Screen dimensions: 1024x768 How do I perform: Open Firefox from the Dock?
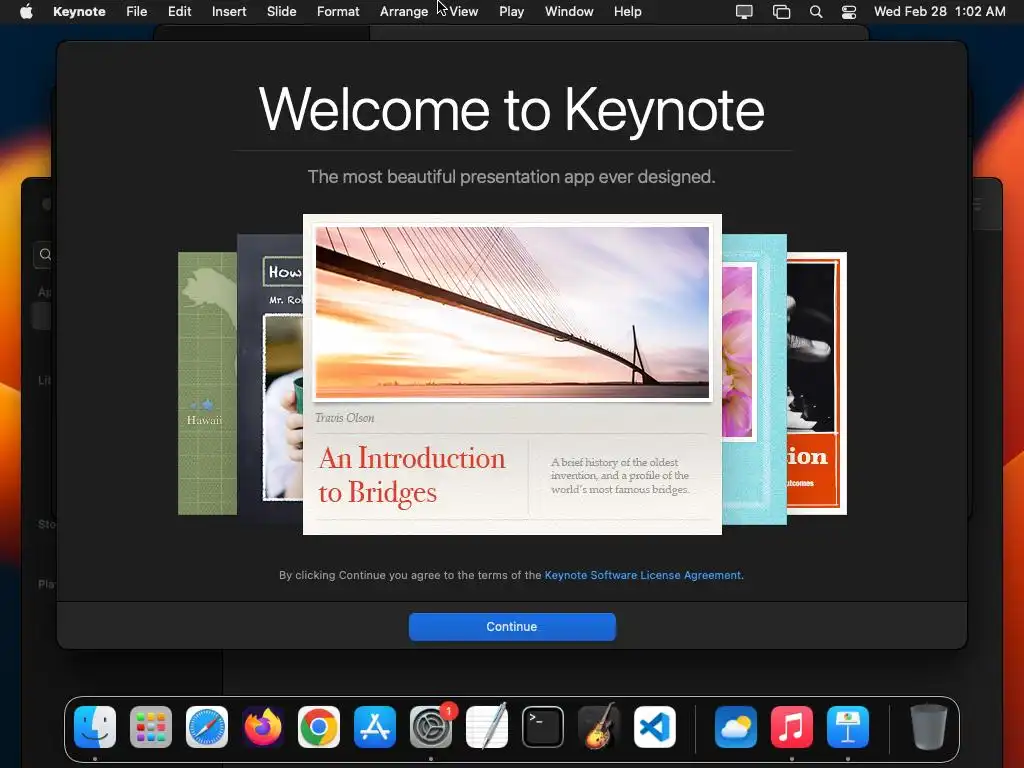click(x=263, y=727)
